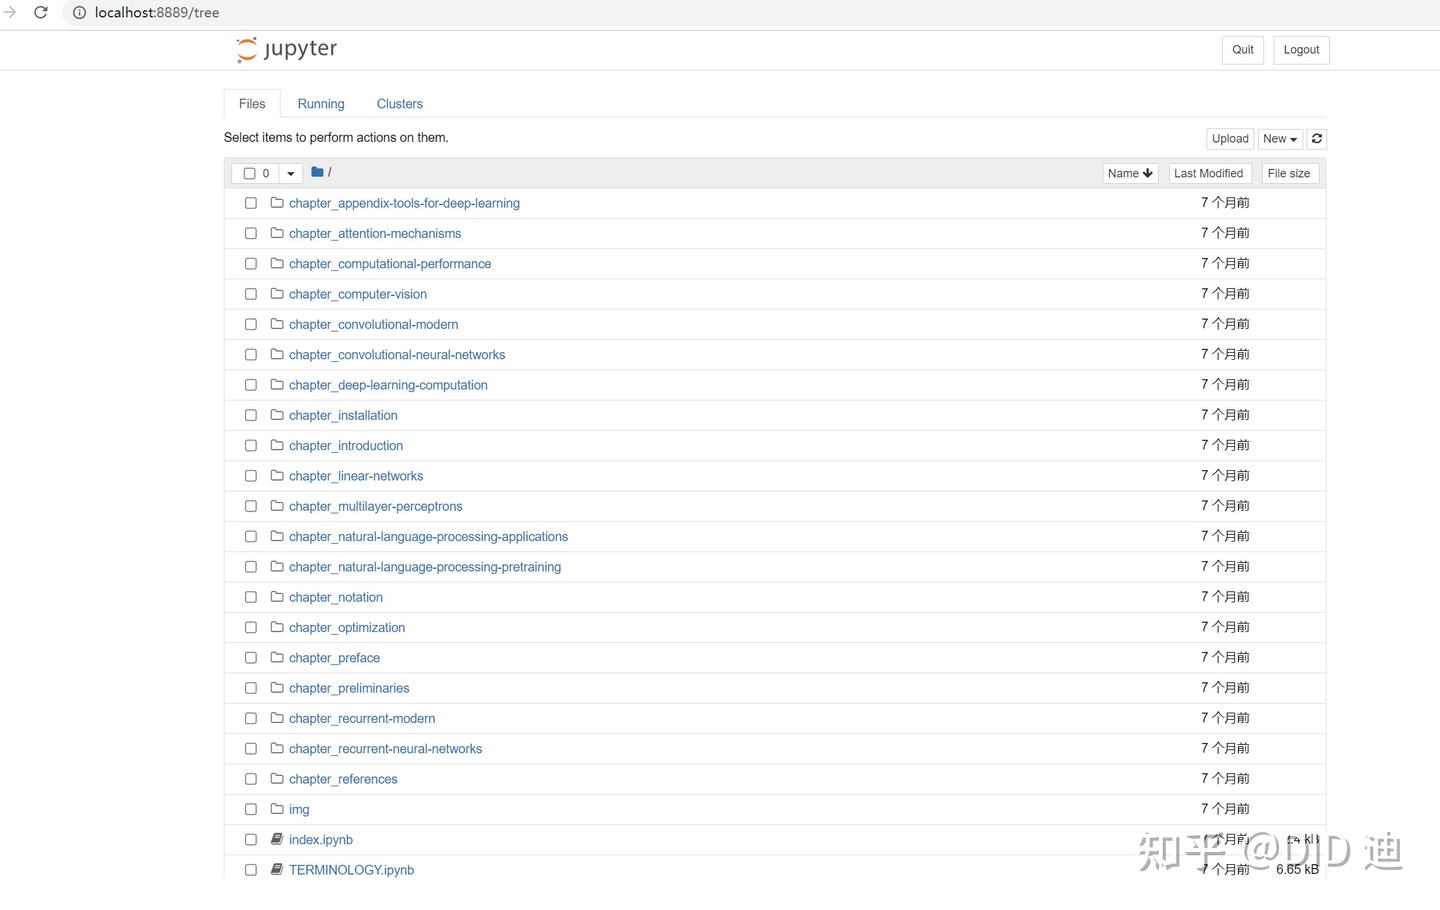The height and width of the screenshot is (910, 1440).
Task: Click the refresh notebook list icon
Action: point(1317,139)
